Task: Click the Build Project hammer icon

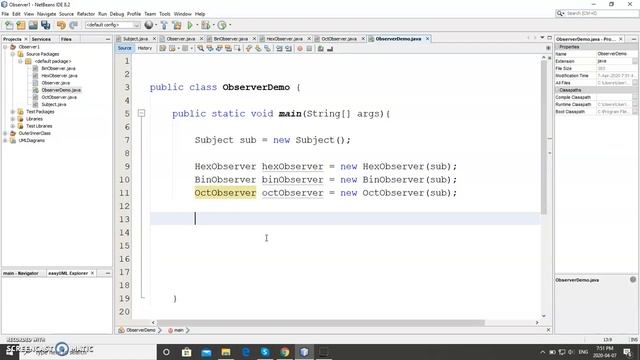Action: (164, 25)
